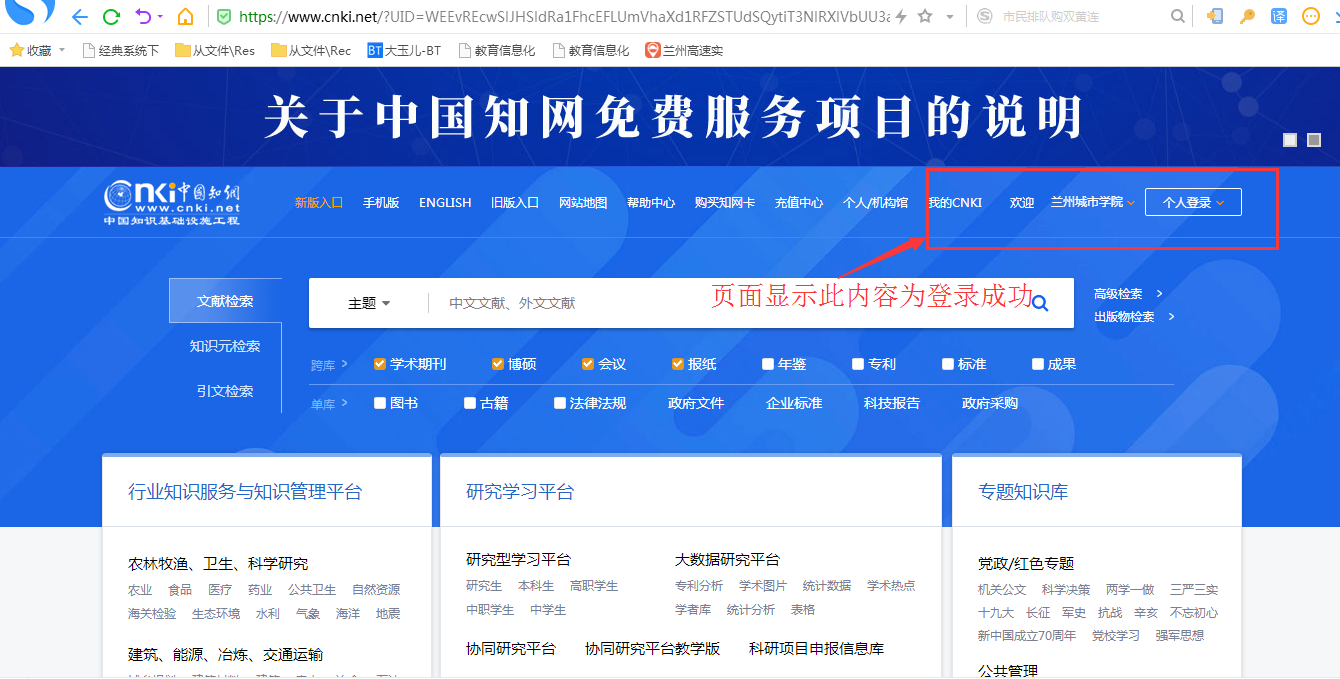Open 科技报告 database
The height and width of the screenshot is (679, 1340).
tap(892, 403)
